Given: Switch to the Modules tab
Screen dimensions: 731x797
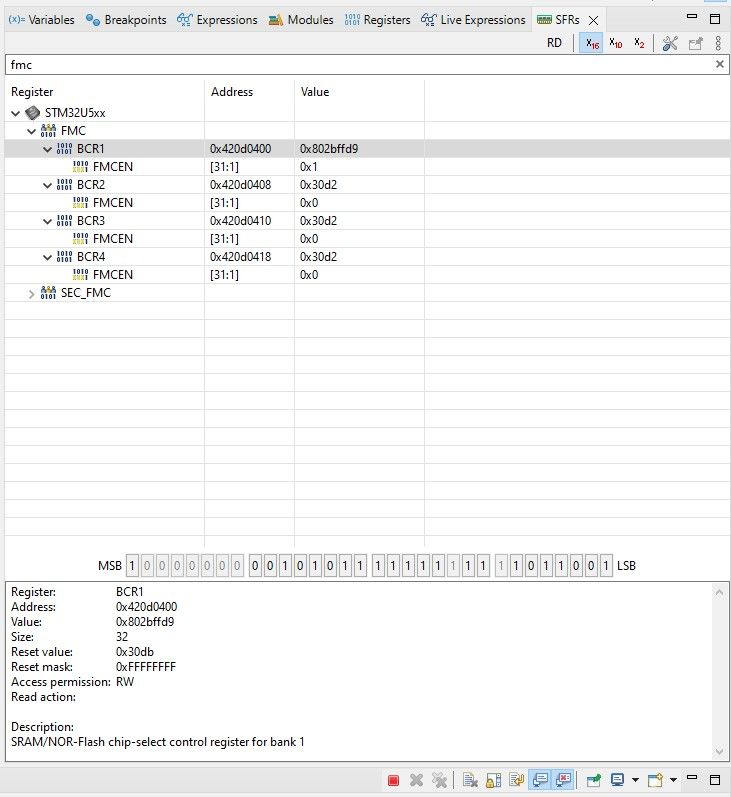Looking at the screenshot, I should (x=301, y=20).
